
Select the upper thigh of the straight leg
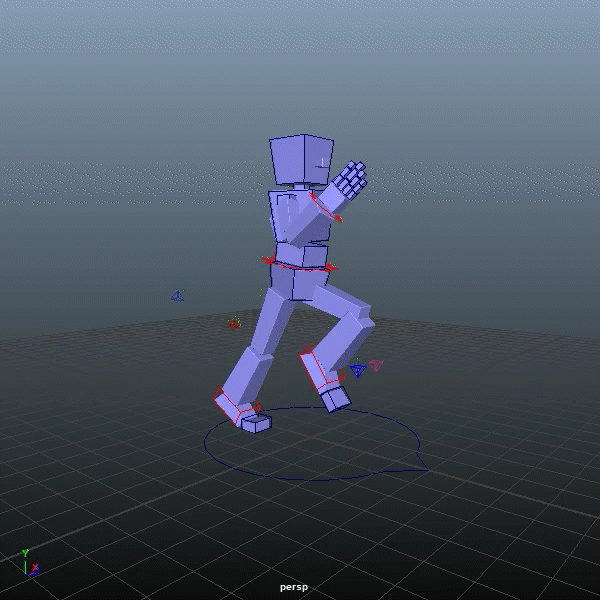(x=271, y=323)
